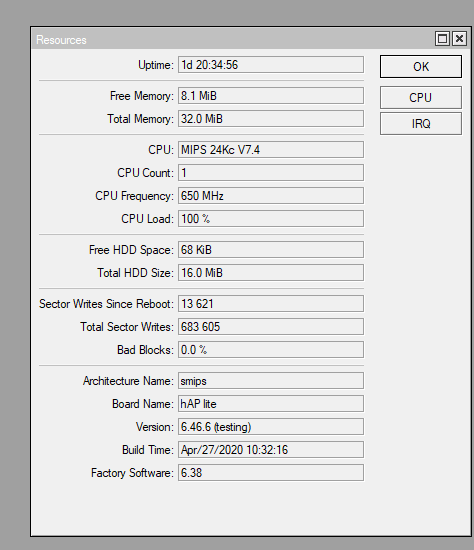Click the Board Name field hAP lite
The width and height of the screenshot is (474, 550).
(271, 404)
